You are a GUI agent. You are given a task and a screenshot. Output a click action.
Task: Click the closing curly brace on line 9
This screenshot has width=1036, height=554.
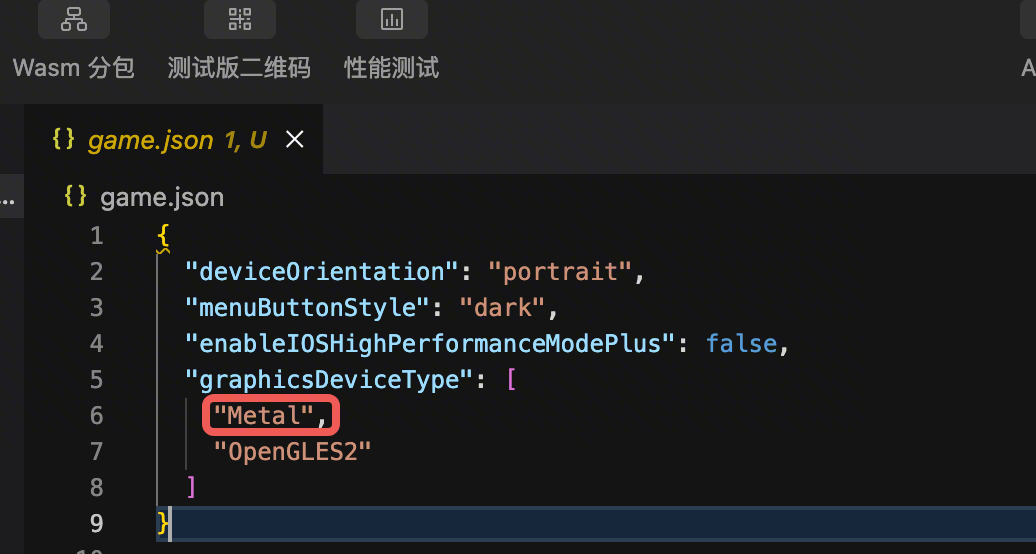164,523
